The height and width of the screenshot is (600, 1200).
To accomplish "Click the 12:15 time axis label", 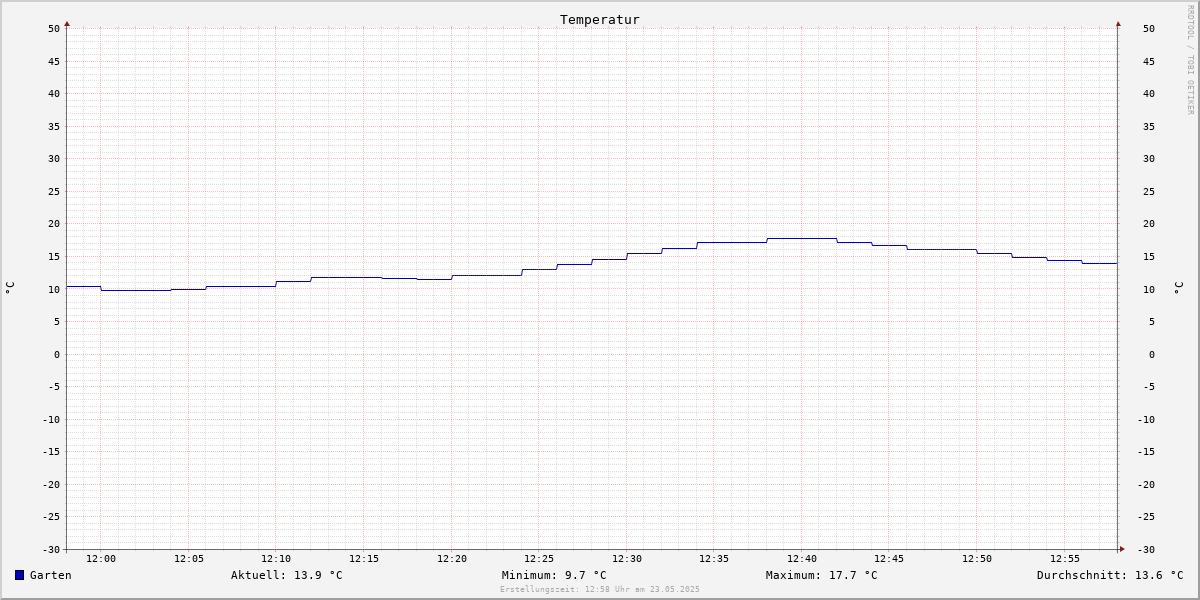I will tap(364, 559).
